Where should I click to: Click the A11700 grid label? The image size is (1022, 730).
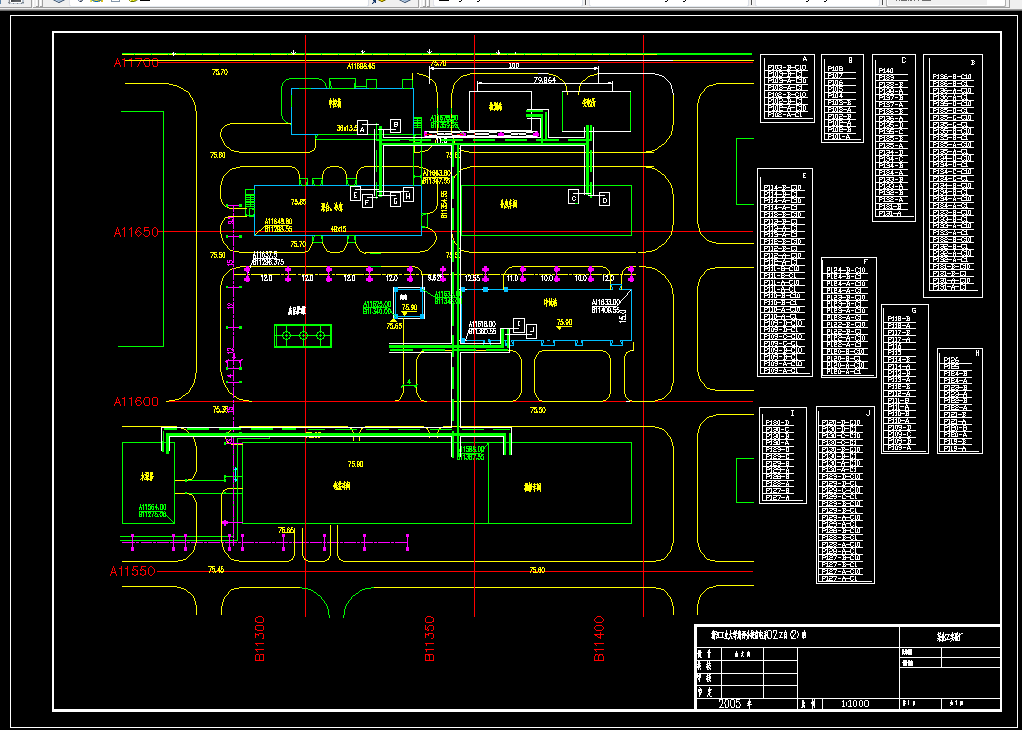[136, 63]
